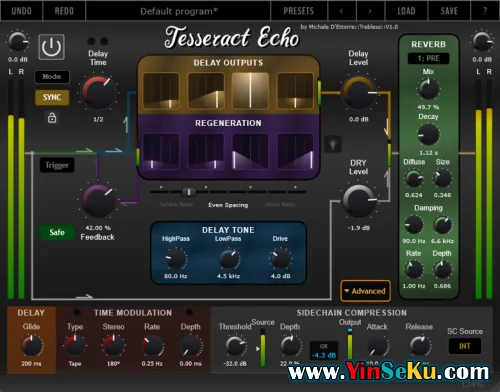Click first Delay Outputs tap panel
Image resolution: width=500 pixels, height=392 pixels.
point(161,91)
